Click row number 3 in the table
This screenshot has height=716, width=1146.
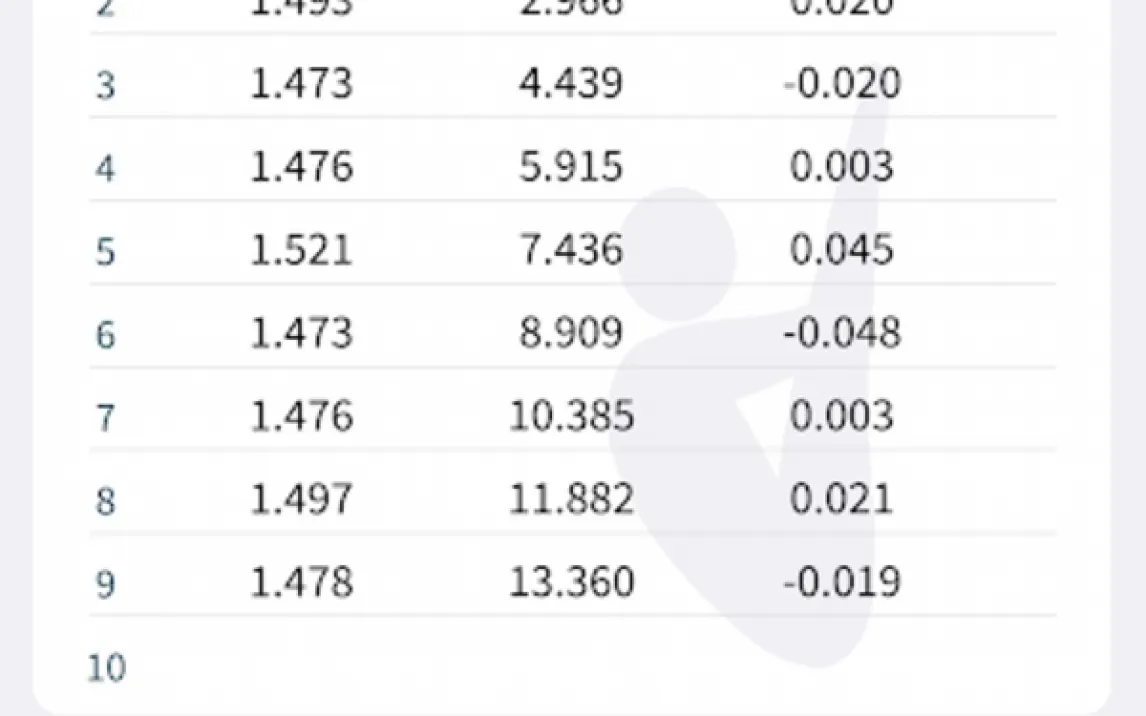point(106,86)
